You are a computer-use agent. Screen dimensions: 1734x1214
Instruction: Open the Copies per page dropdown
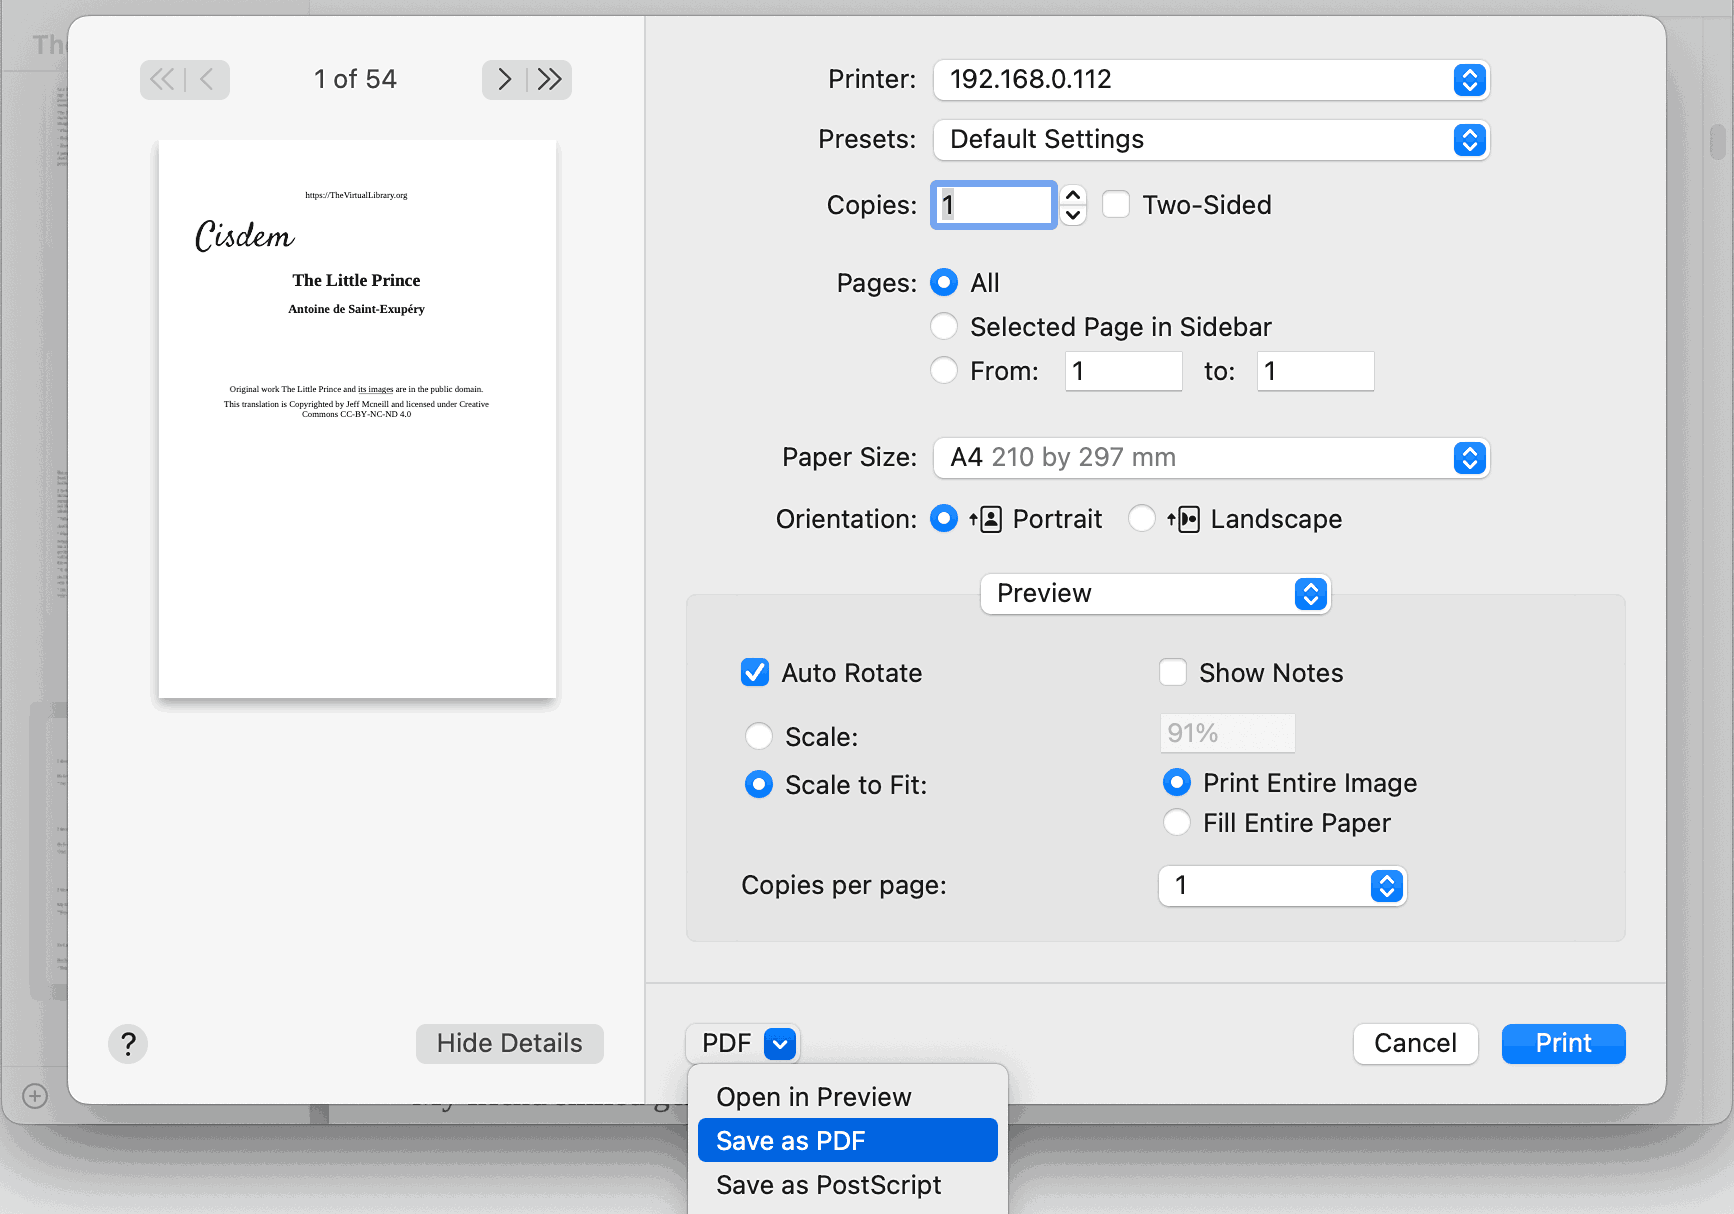point(1282,886)
